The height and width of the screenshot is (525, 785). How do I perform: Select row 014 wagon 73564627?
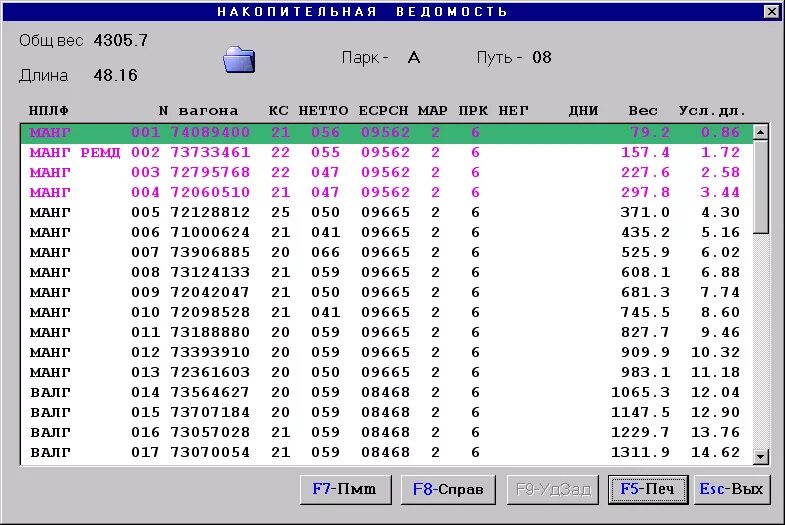pos(386,393)
